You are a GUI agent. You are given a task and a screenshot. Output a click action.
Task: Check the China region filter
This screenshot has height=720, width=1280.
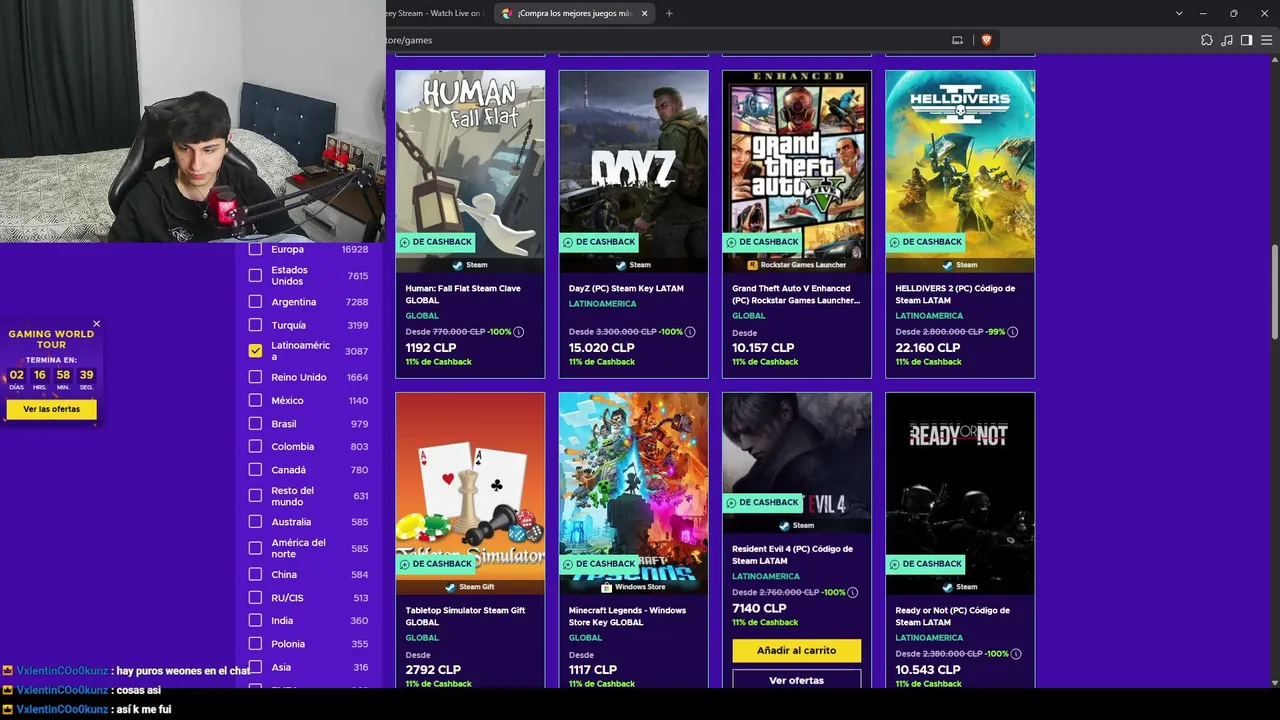click(x=255, y=575)
